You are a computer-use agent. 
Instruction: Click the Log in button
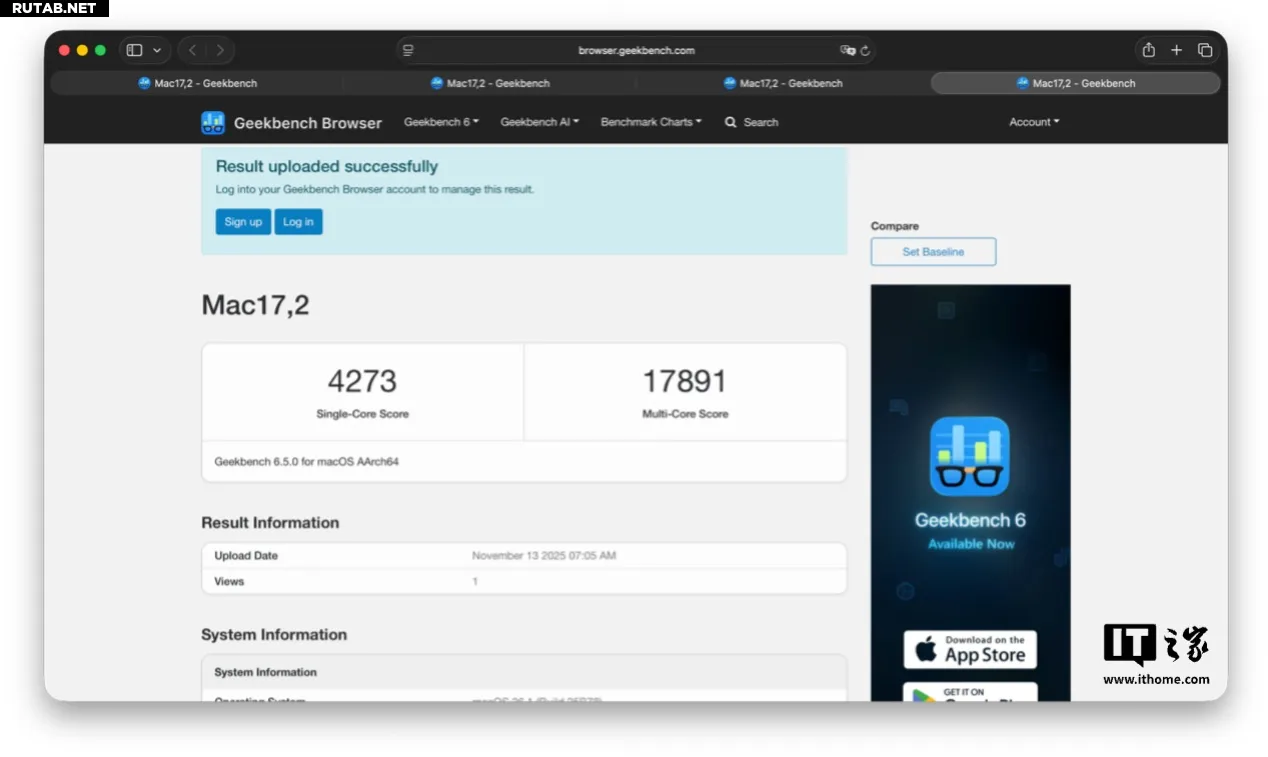coord(298,222)
